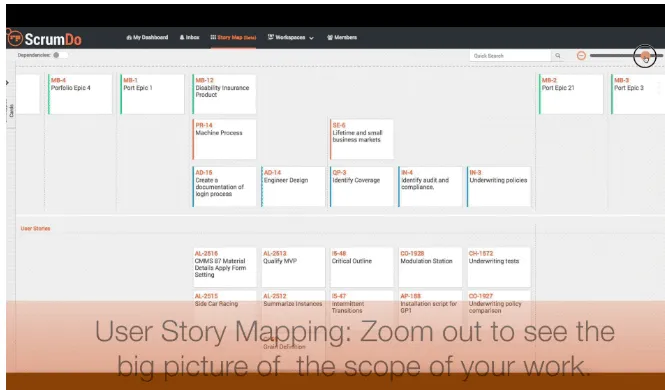Open card SE-6 Lifetime and small business markets
The width and height of the screenshot is (665, 390).
click(x=361, y=139)
